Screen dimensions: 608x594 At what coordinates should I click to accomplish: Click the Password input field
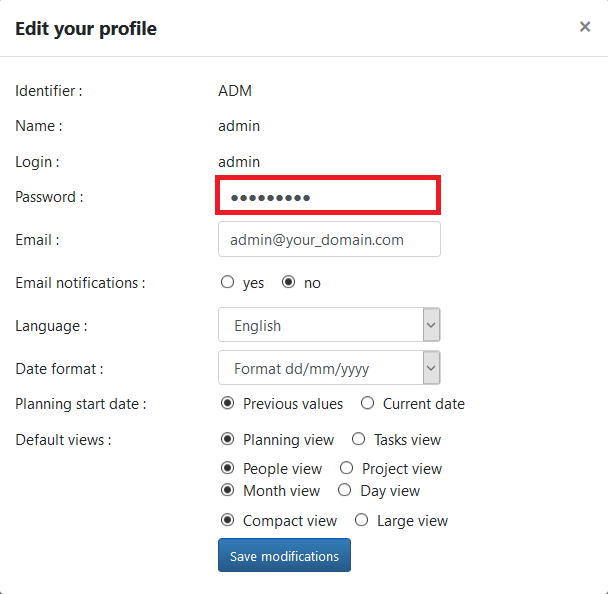[328, 197]
